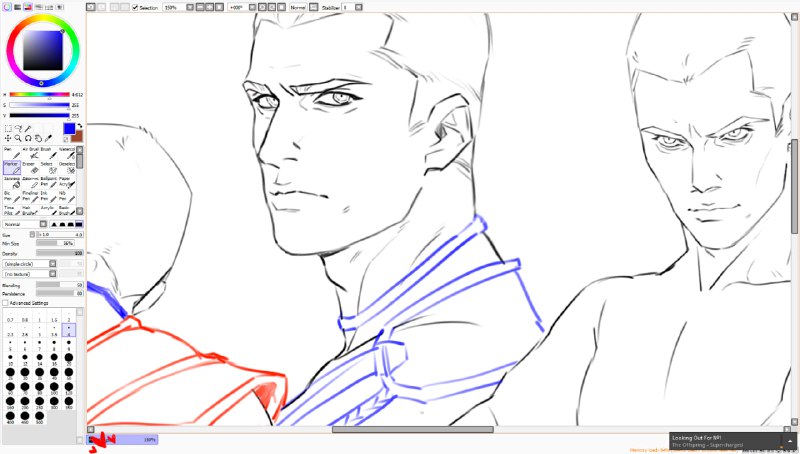The width and height of the screenshot is (800, 454).
Task: Click the Ballpoint Pen tool entry
Action: click(x=48, y=182)
